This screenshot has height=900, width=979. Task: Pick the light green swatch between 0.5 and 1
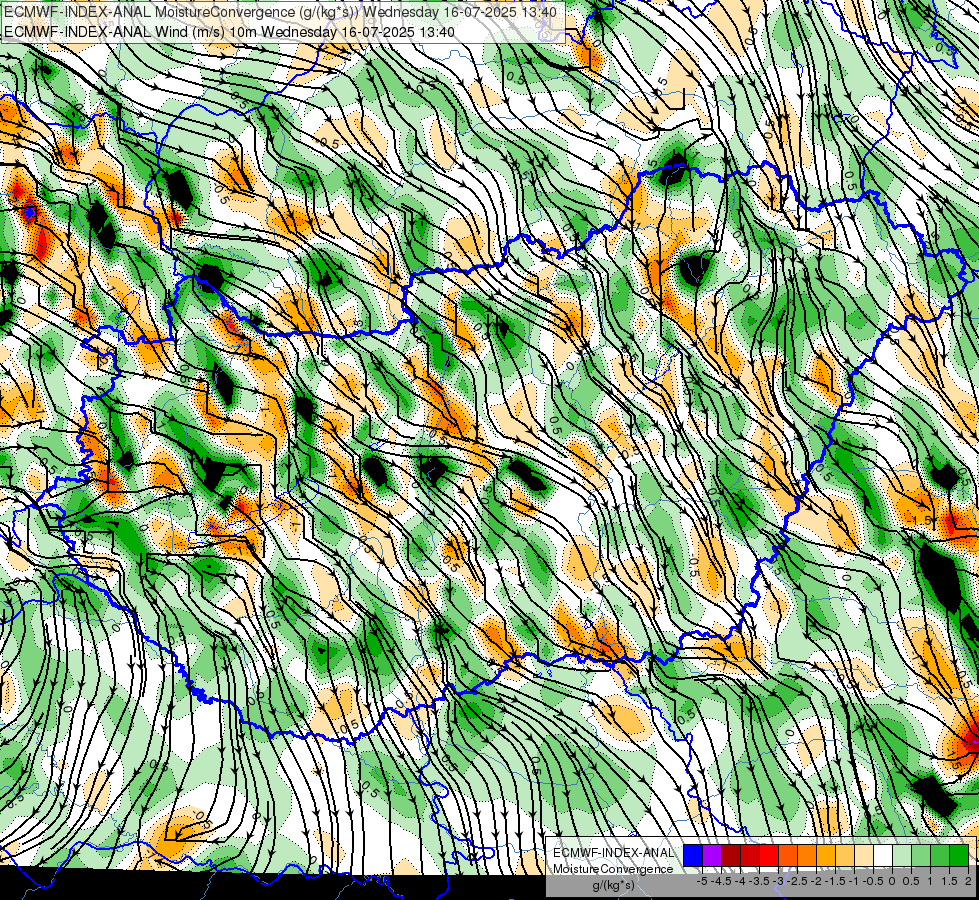[x=920, y=856]
